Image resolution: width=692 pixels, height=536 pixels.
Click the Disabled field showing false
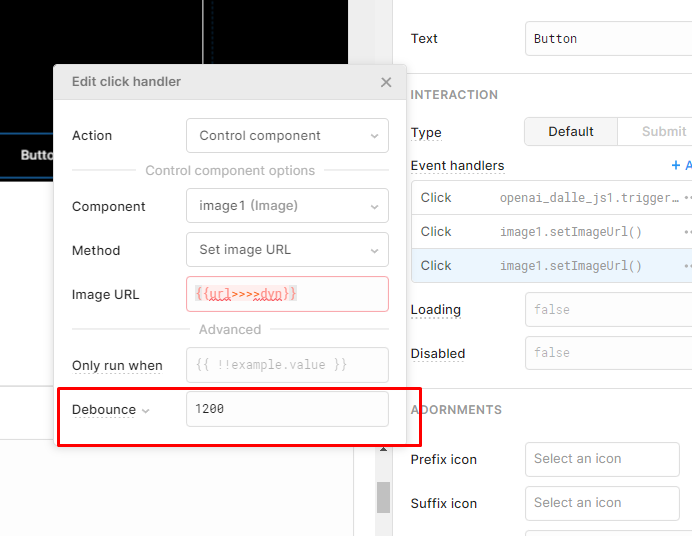609,353
